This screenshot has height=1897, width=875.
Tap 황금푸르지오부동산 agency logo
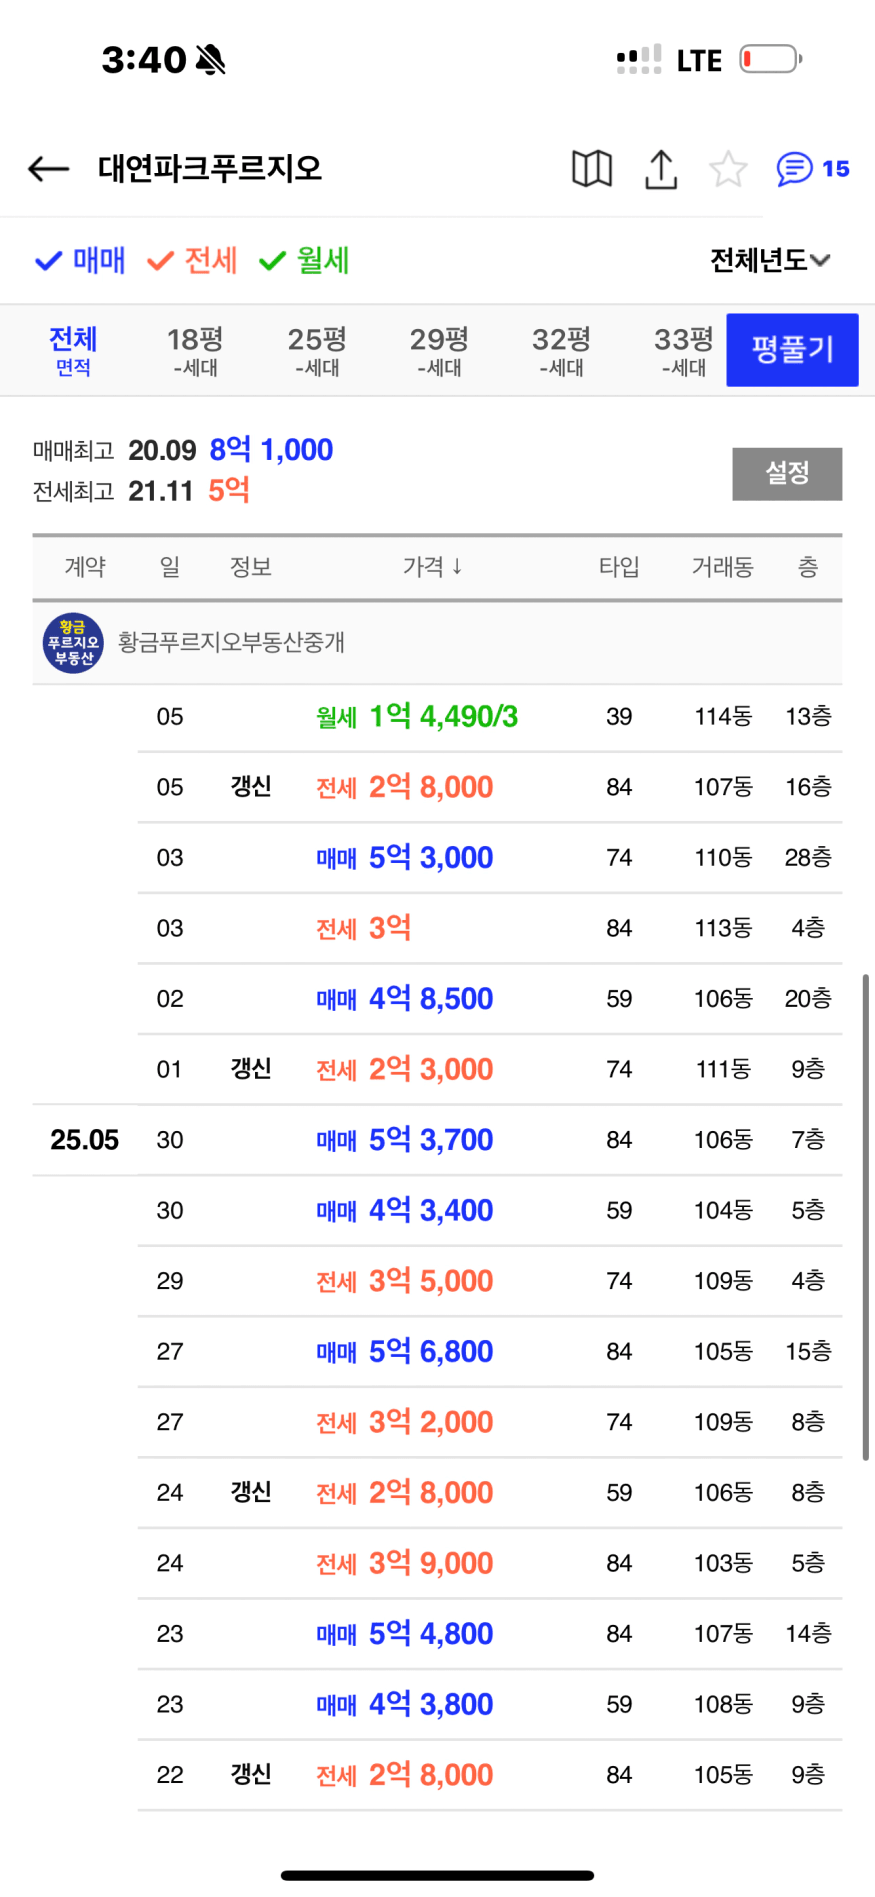(73, 643)
